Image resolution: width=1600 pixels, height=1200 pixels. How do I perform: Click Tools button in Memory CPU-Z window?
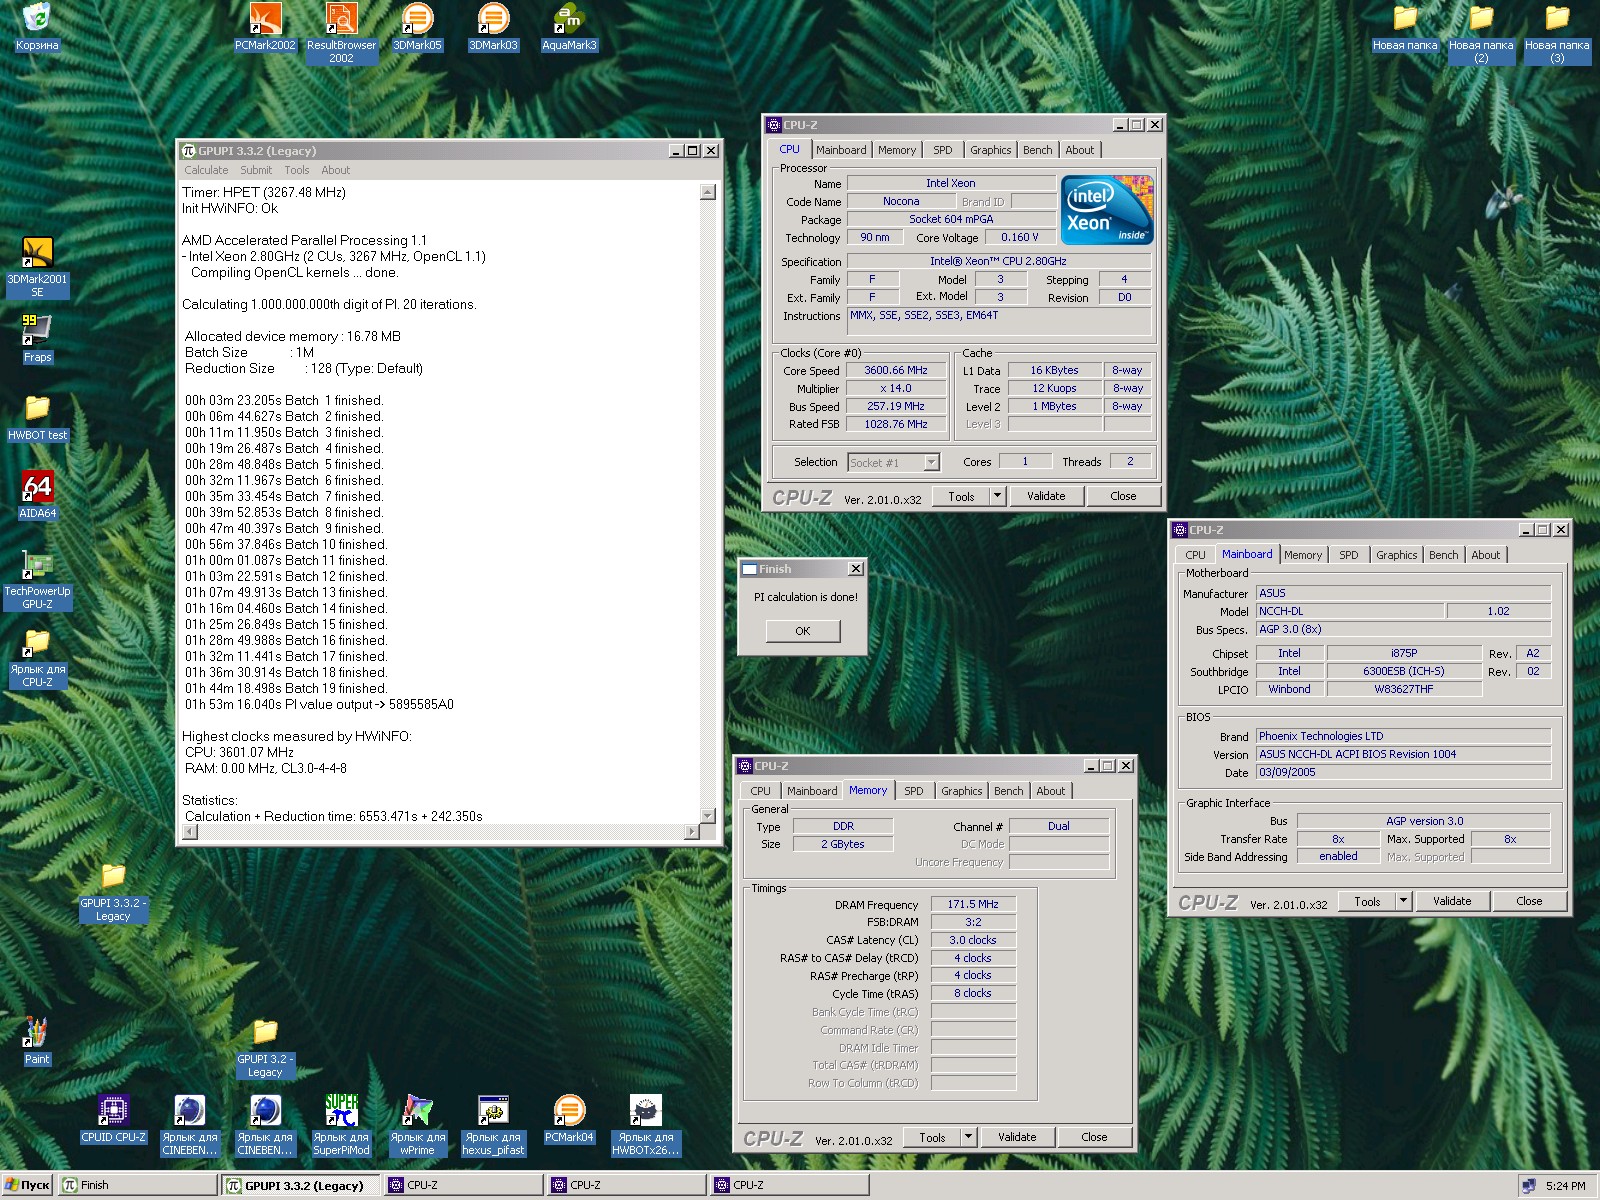click(932, 1137)
